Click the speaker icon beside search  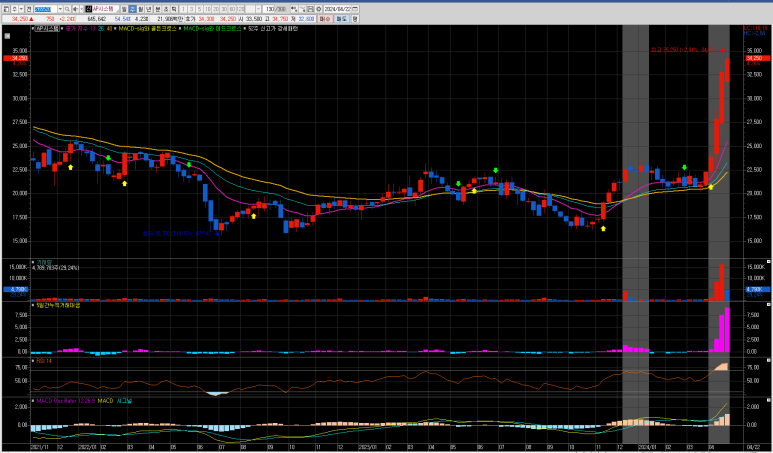pyautogui.click(x=75, y=9)
